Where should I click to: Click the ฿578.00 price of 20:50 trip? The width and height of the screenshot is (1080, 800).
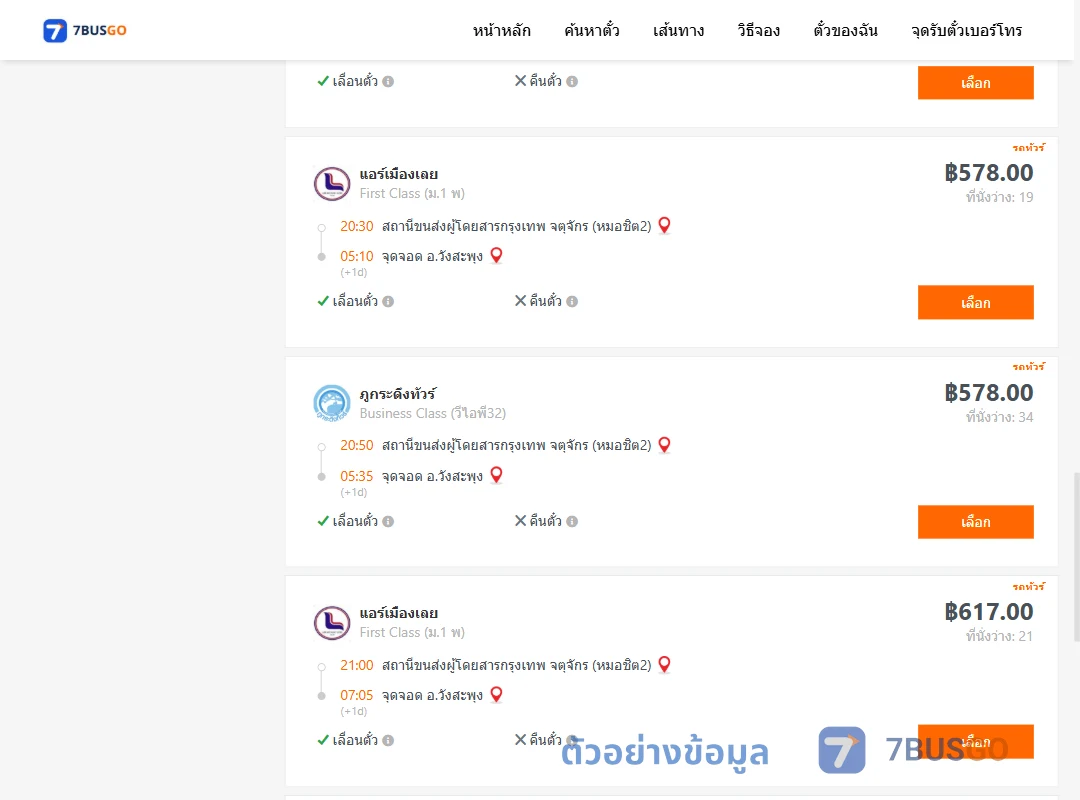tap(988, 392)
